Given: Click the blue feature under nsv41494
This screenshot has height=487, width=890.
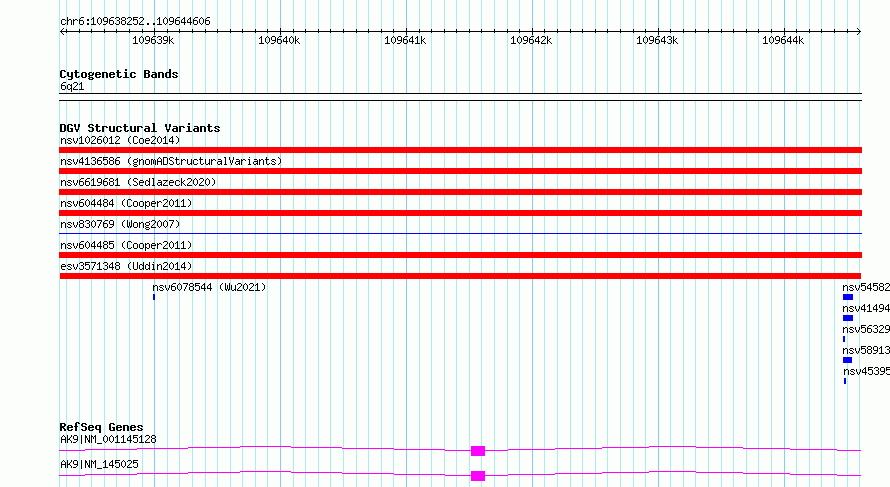Looking at the screenshot, I should (848, 318).
